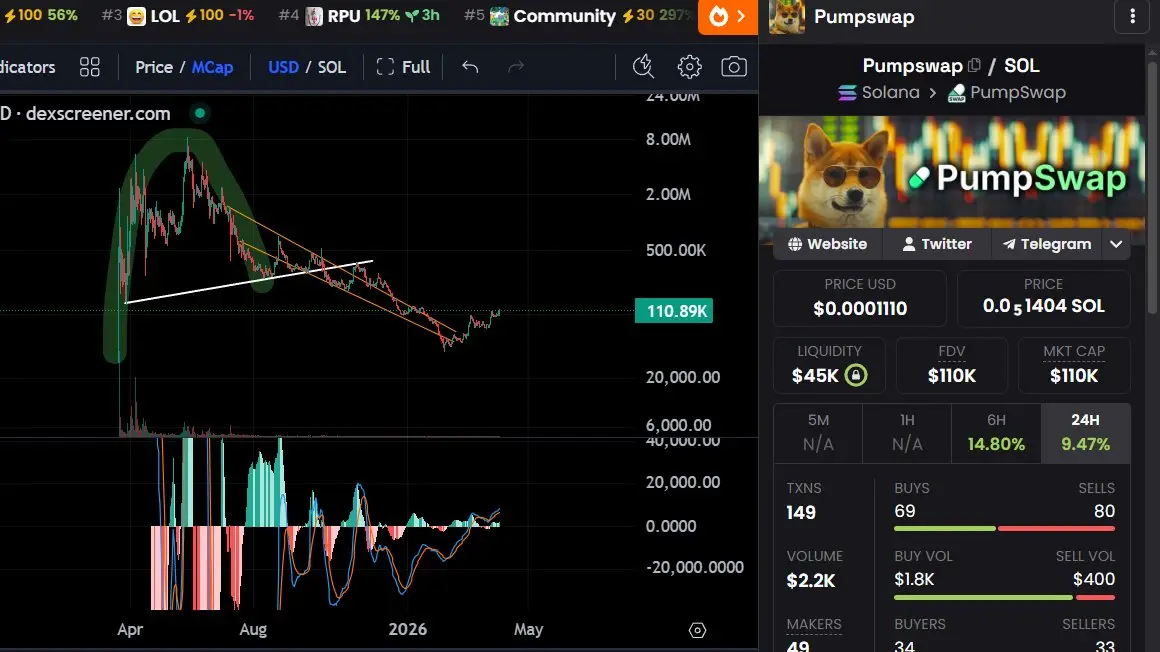Click the 2026 label on time axis
The height and width of the screenshot is (652, 1160).
click(x=408, y=629)
